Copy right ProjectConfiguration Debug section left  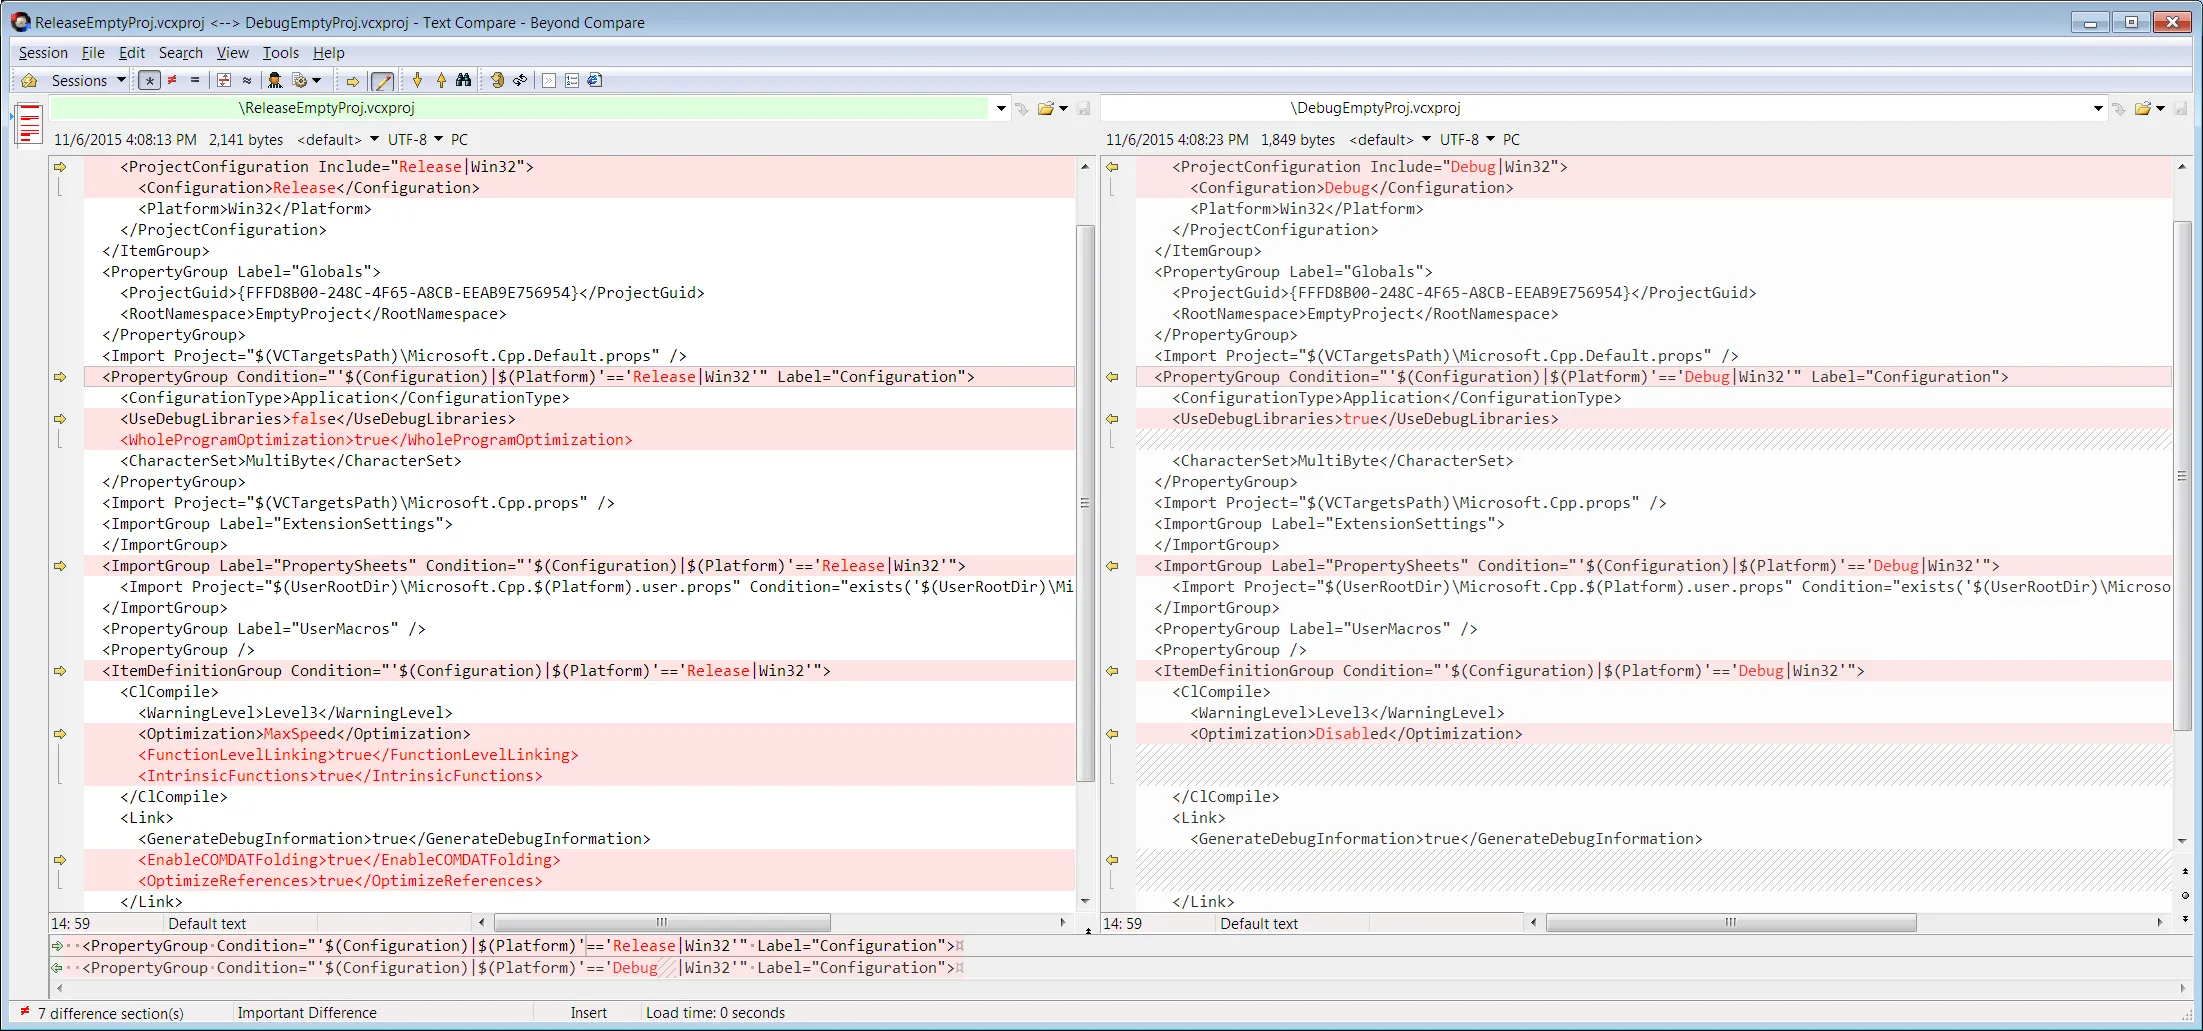[x=1112, y=167]
